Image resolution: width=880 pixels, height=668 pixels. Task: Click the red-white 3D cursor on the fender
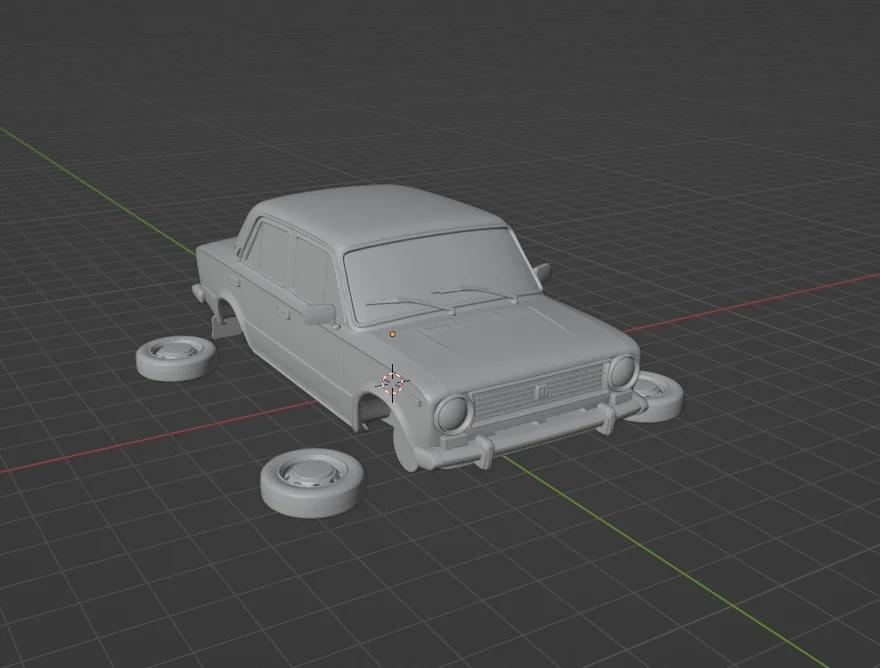click(x=392, y=382)
